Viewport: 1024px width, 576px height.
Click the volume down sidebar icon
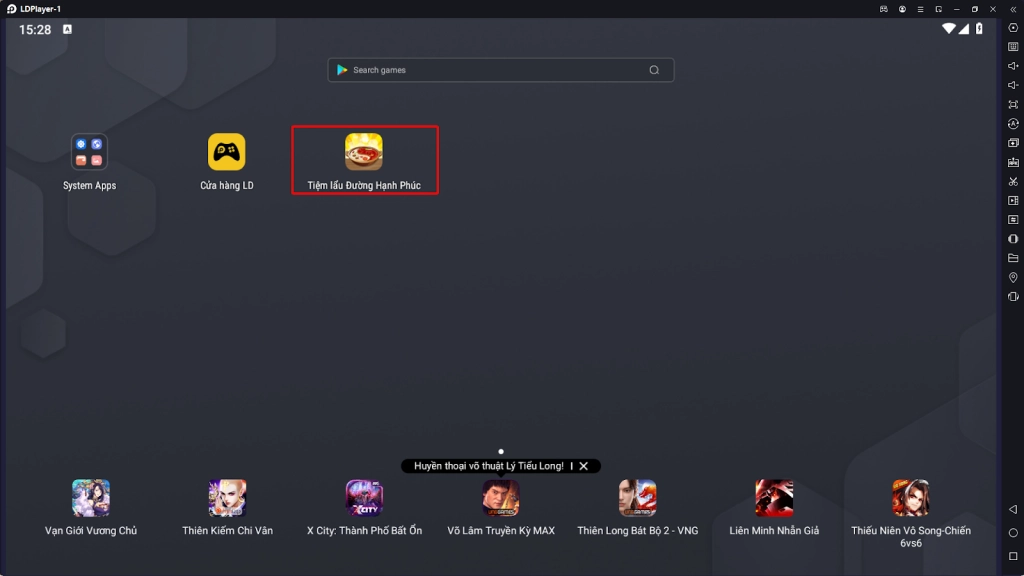tap(1013, 85)
